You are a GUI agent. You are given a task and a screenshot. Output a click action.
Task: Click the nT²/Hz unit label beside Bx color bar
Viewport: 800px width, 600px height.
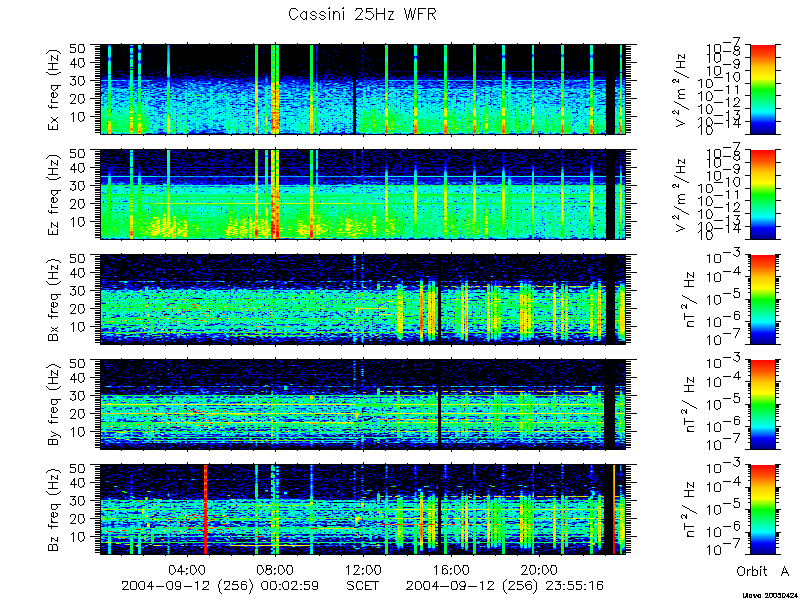689,299
